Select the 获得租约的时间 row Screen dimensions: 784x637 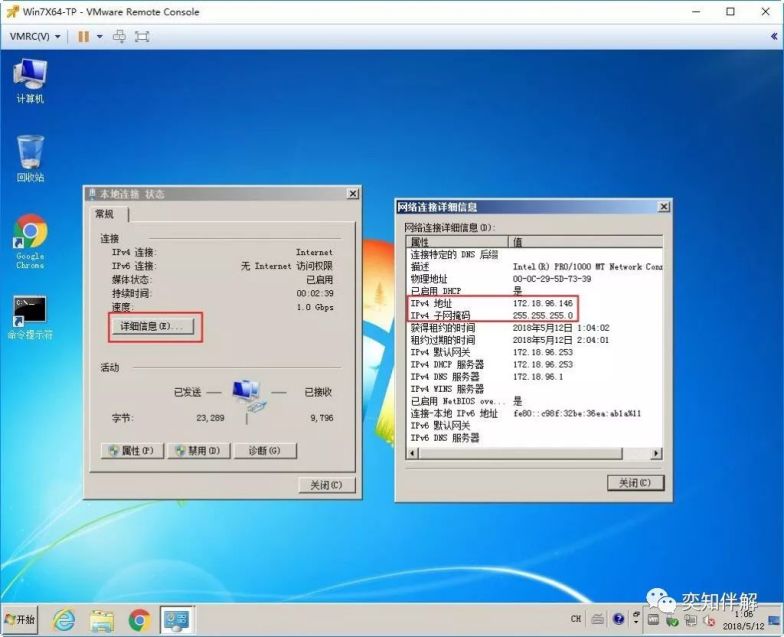click(x=535, y=328)
